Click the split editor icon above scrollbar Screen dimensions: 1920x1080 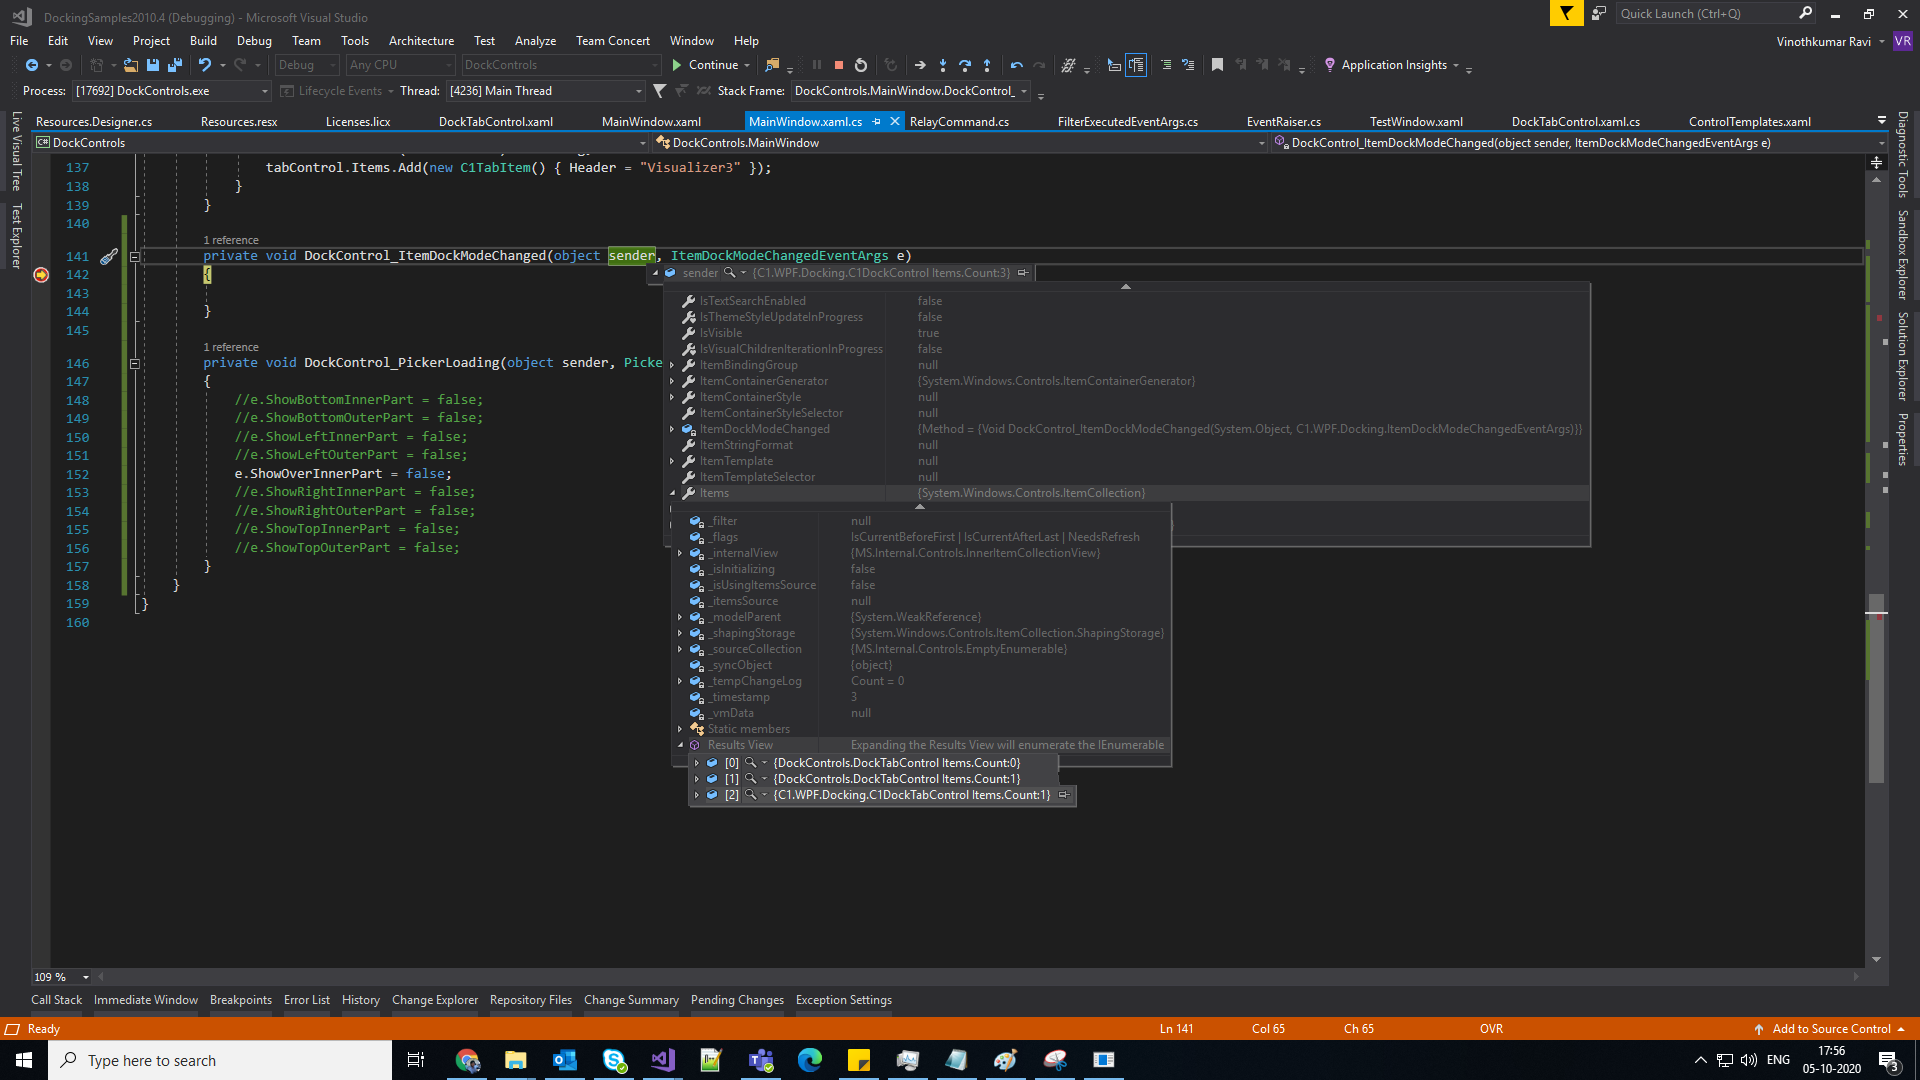point(1877,162)
